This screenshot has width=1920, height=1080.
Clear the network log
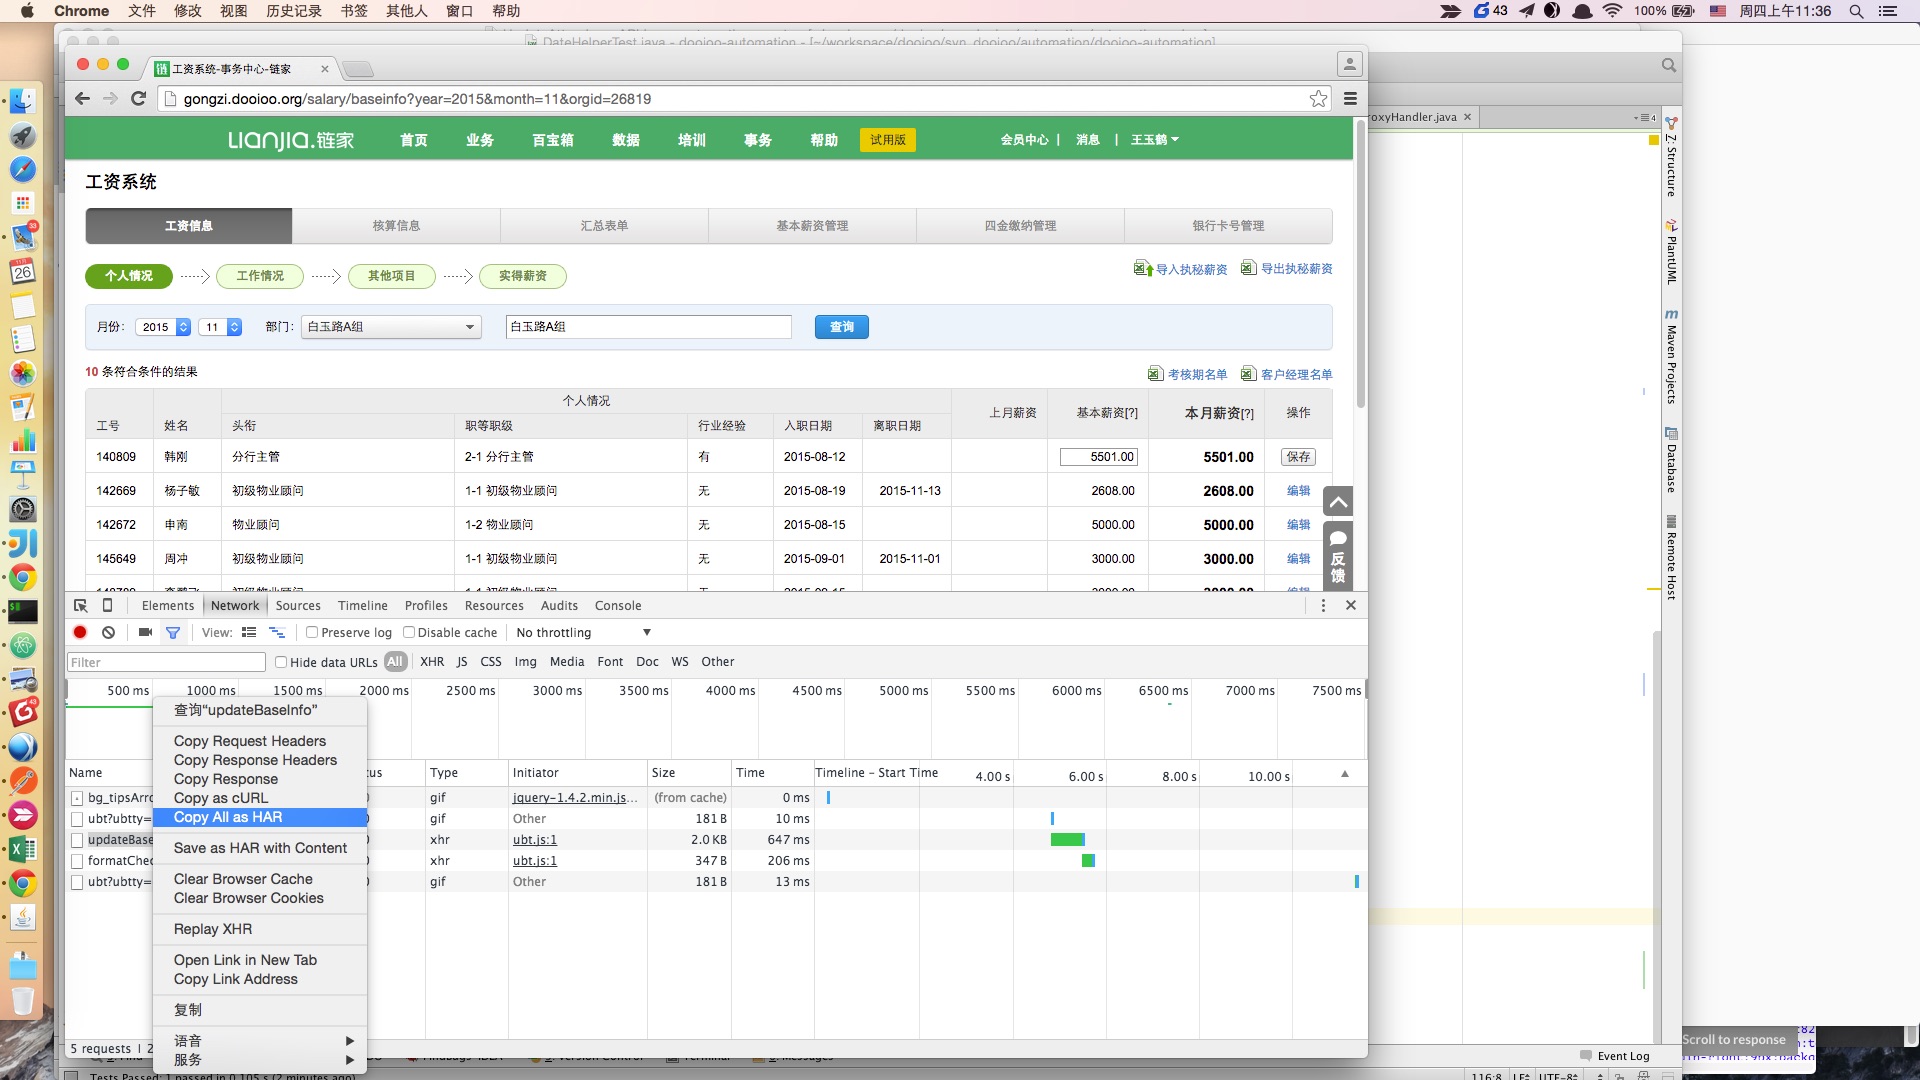tap(108, 632)
